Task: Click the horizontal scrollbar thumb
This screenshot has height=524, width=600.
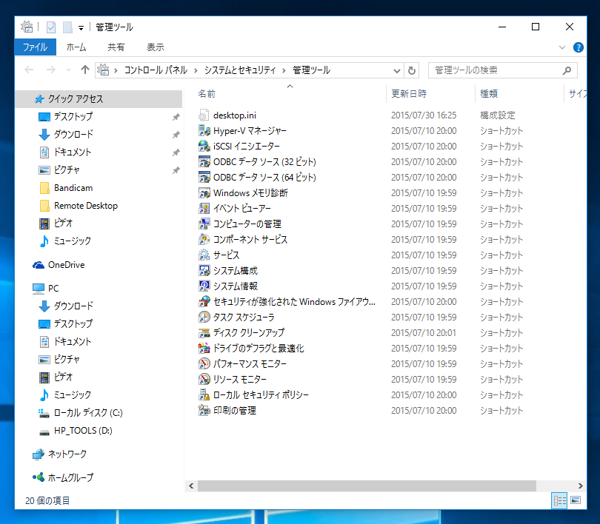Action: (x=367, y=486)
